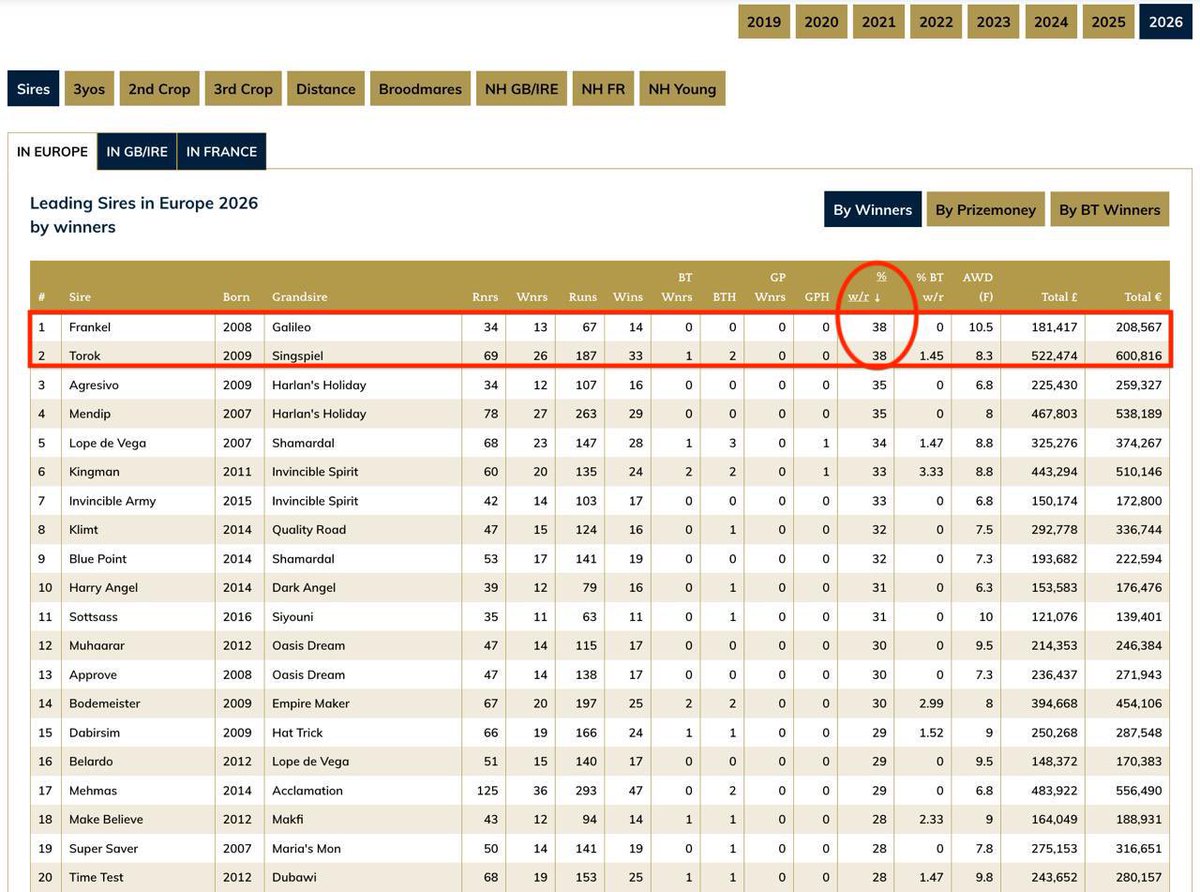This screenshot has width=1200, height=892.
Task: Switch to the NH FR tab
Action: (x=603, y=89)
